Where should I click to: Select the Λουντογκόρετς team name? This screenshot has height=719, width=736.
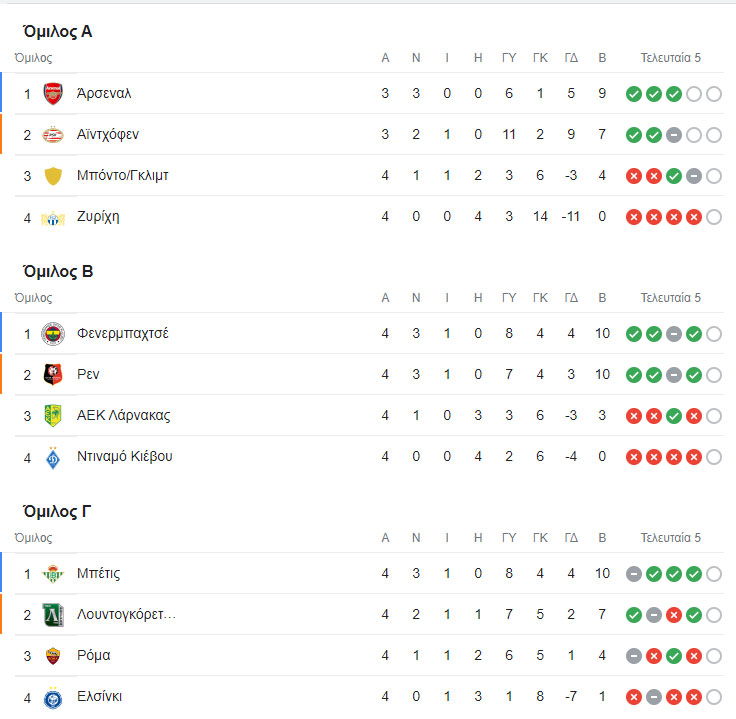pos(126,614)
